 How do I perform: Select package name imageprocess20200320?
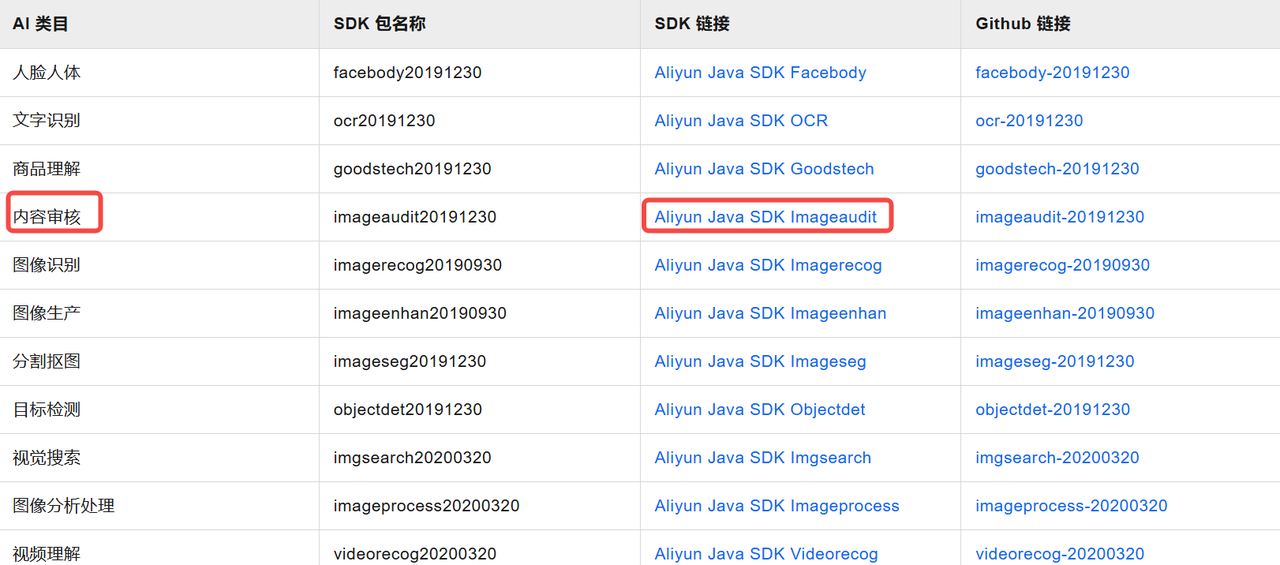(426, 505)
